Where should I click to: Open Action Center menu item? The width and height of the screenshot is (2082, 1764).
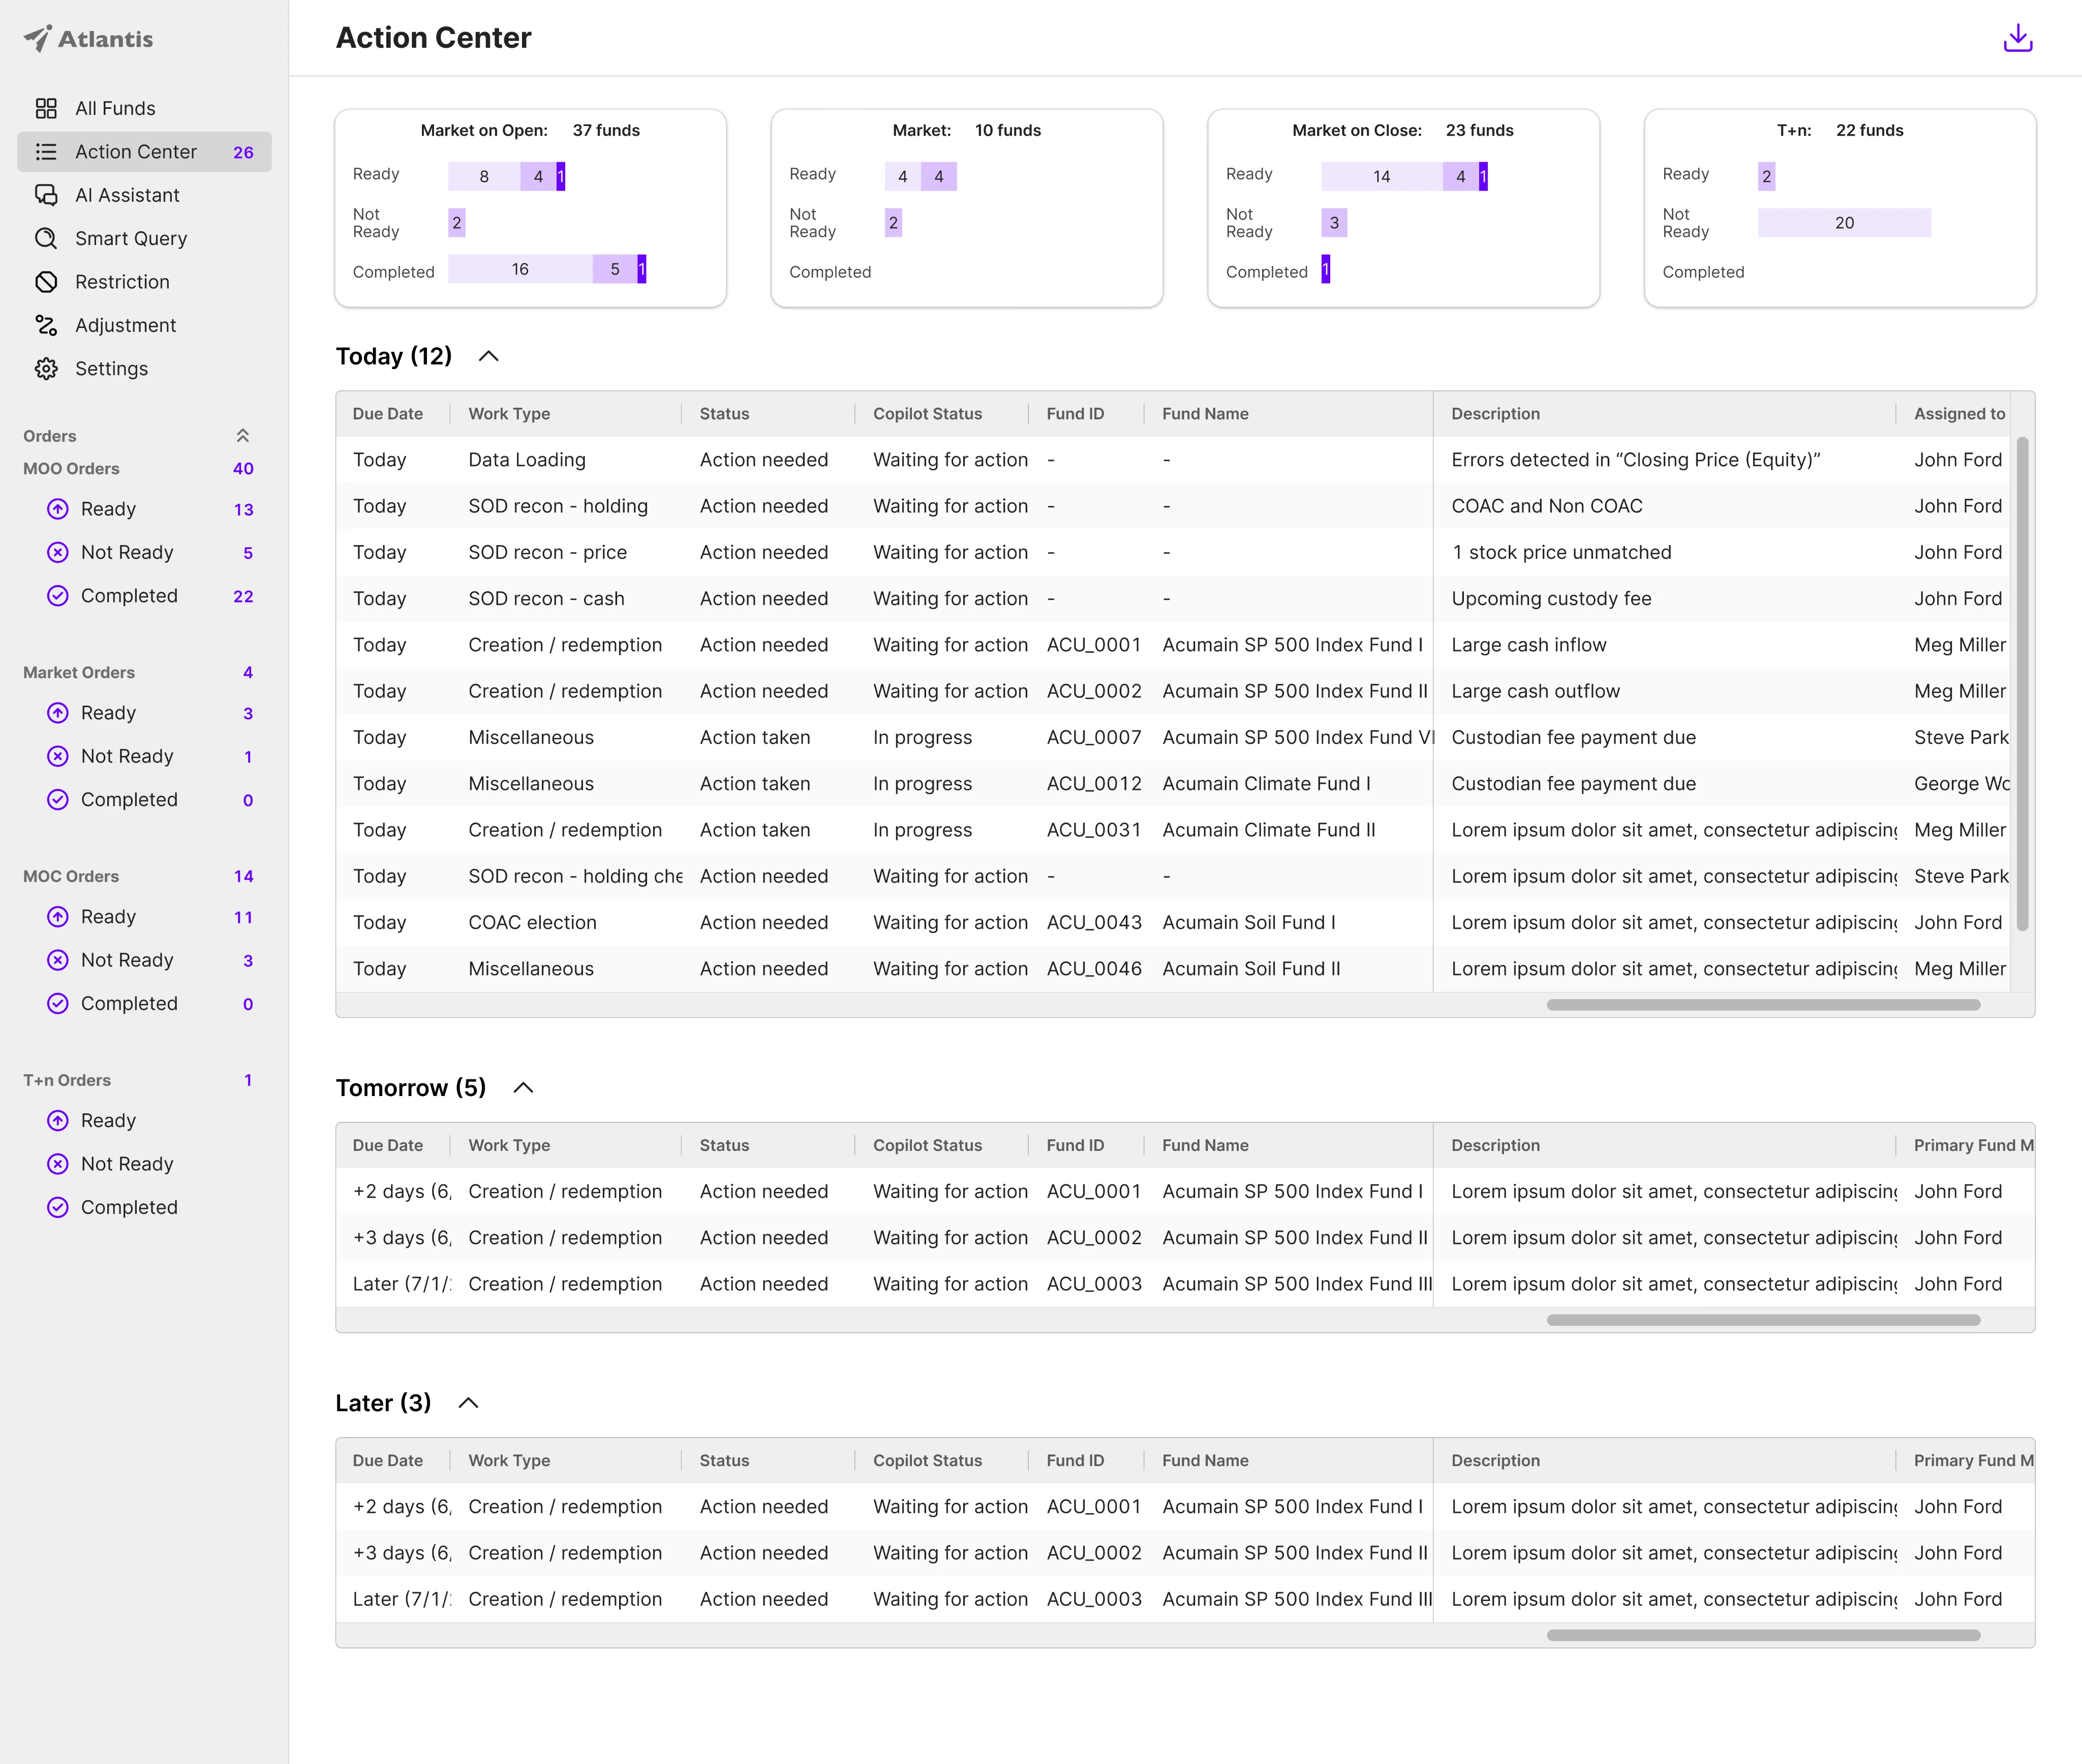(x=136, y=152)
